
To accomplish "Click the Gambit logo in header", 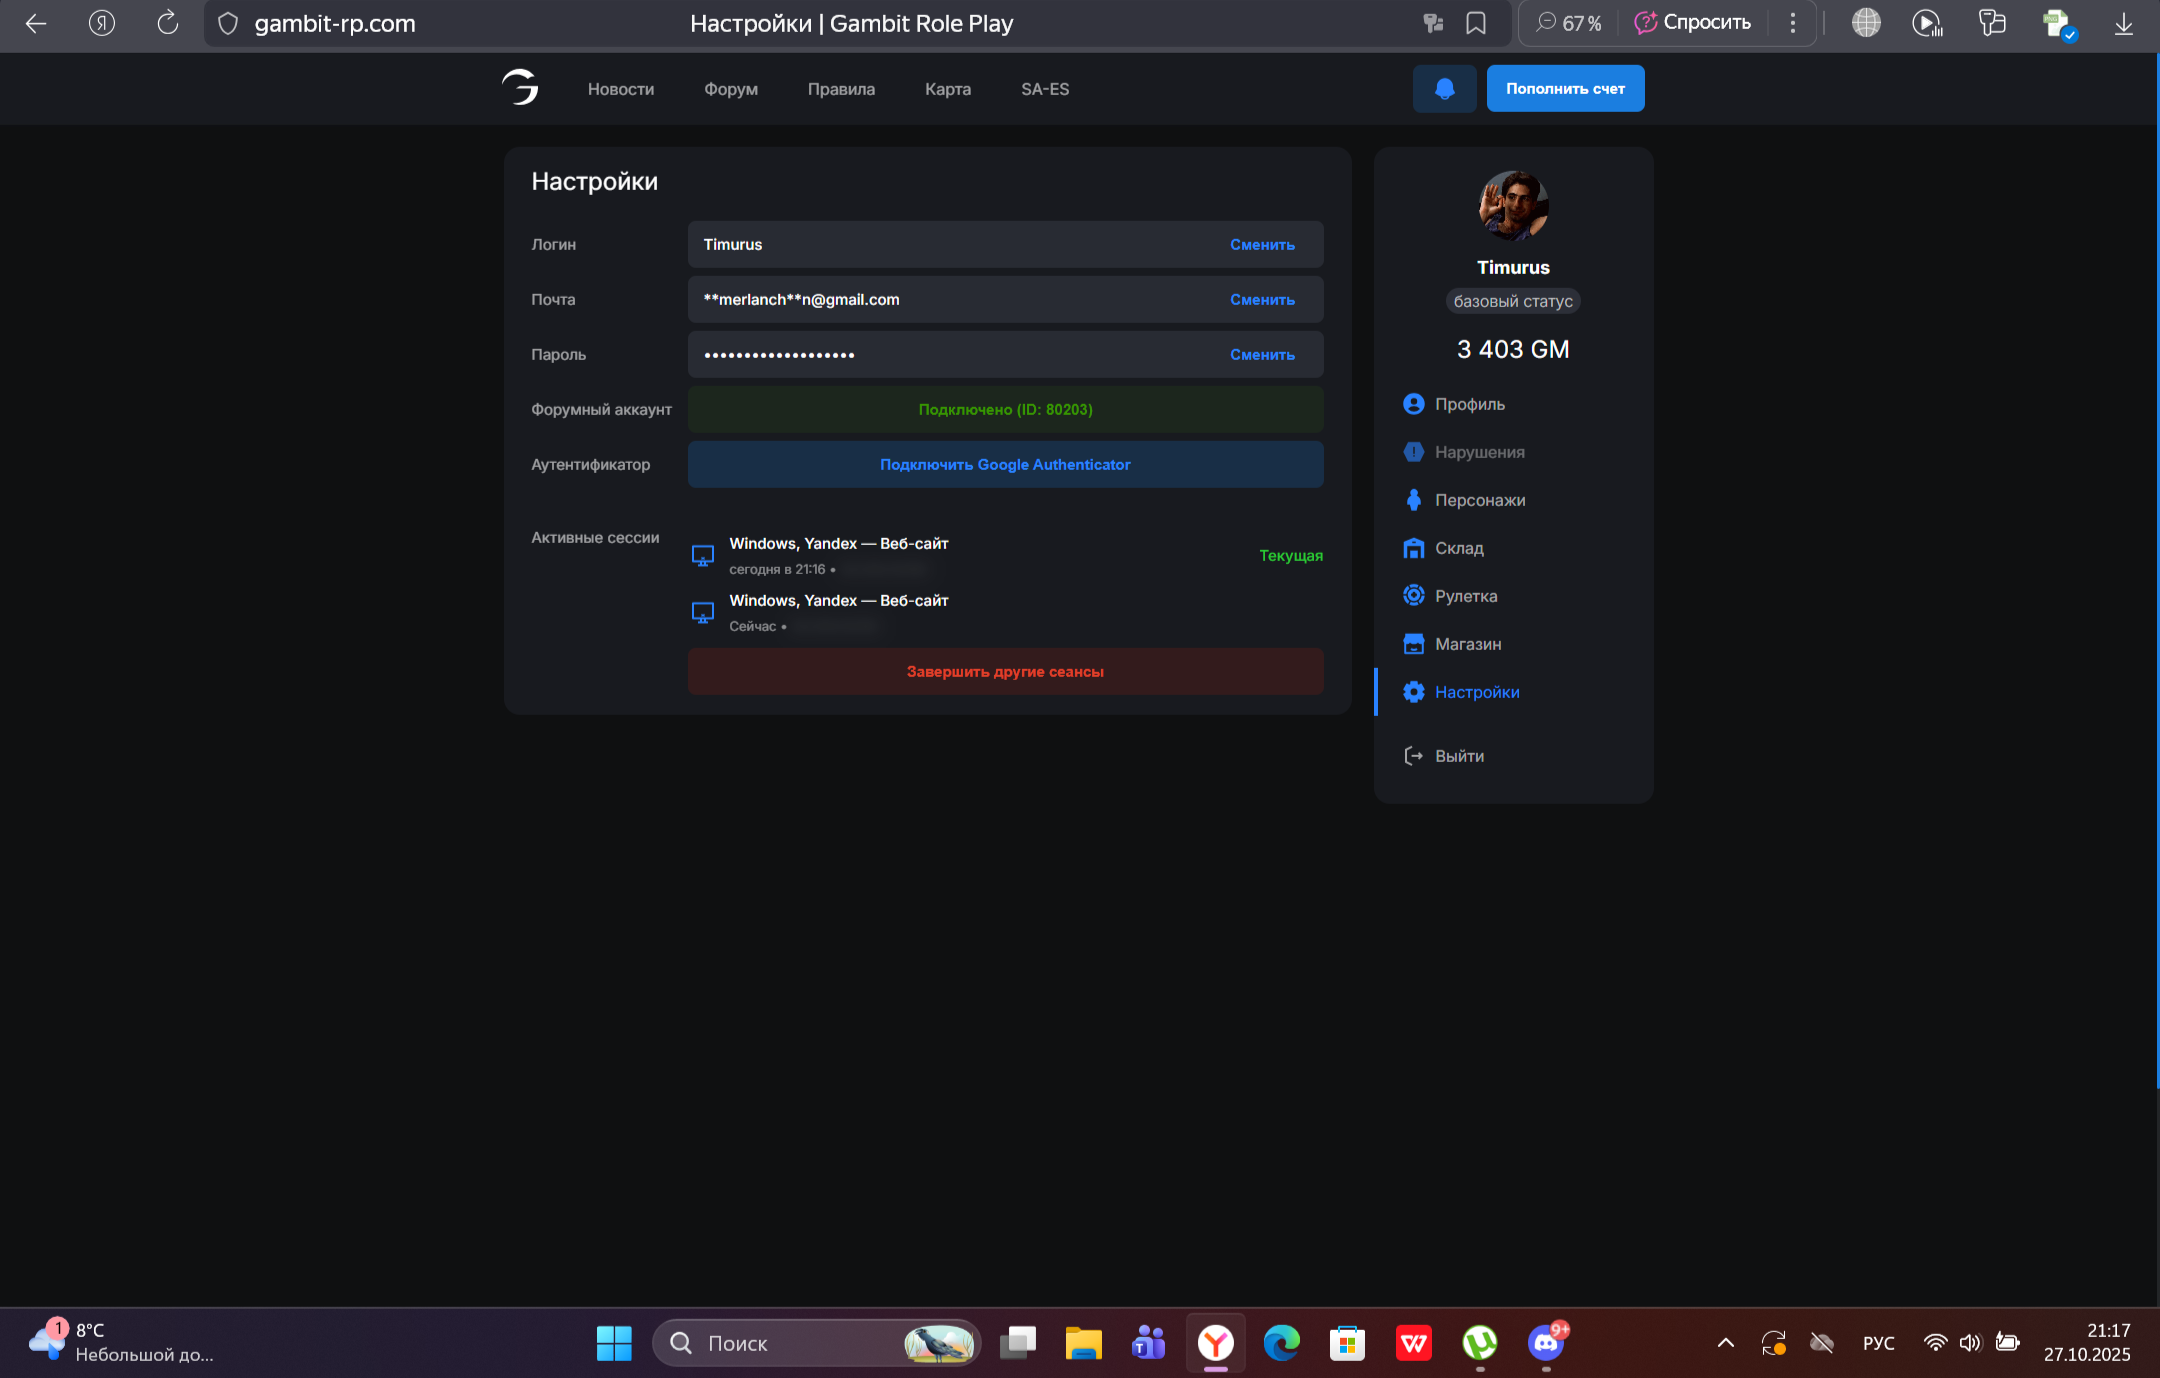I will coord(520,88).
